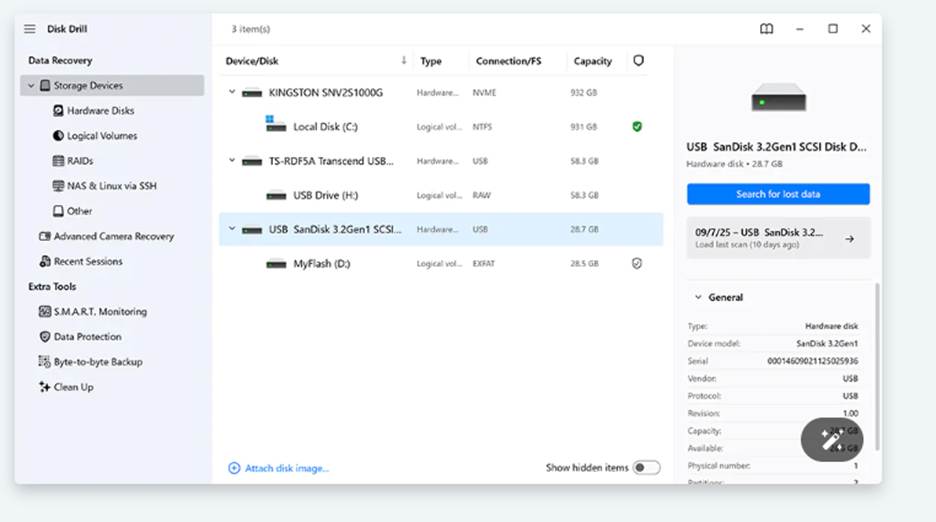The height and width of the screenshot is (522, 936).
Task: Open the Other devices category
Action: click(79, 211)
